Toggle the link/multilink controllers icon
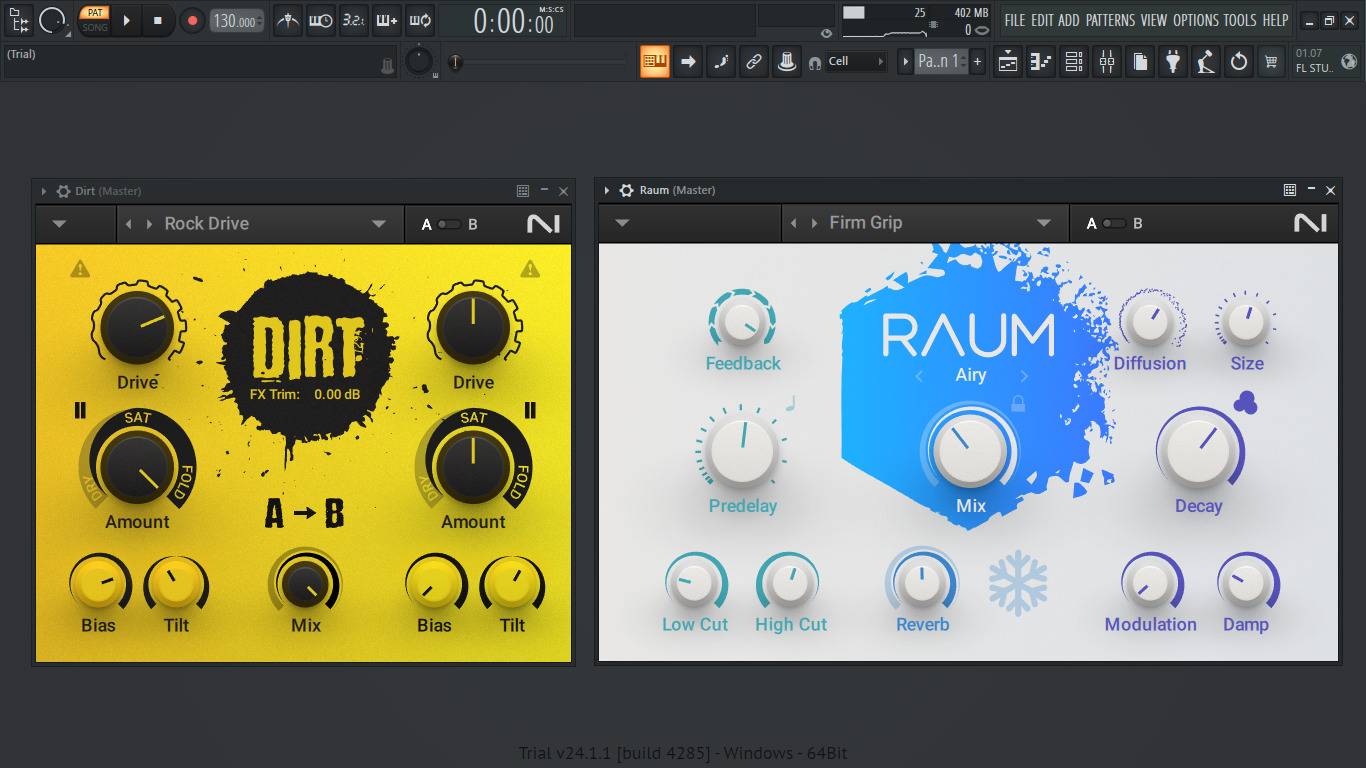 [754, 61]
